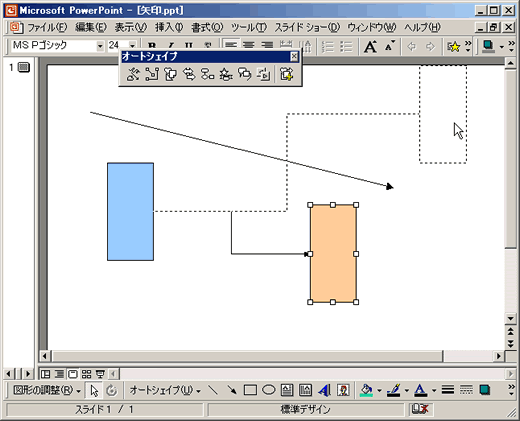This screenshot has width=520, height=421.
Task: Open Callouts in the AutoShapes palette
Action: [x=245, y=74]
